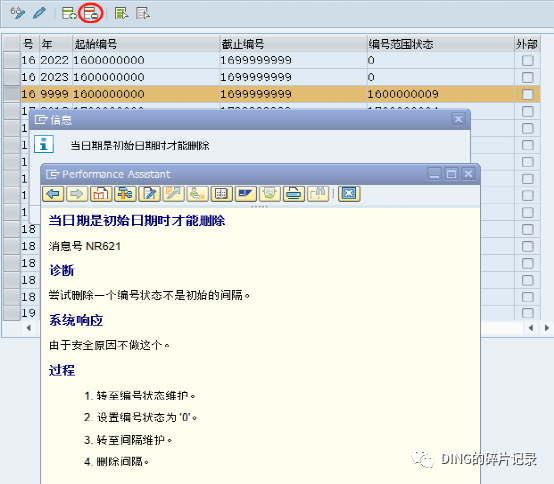Click dark blue flag icon in Performance Assistant
554x484 pixels.
click(x=246, y=194)
